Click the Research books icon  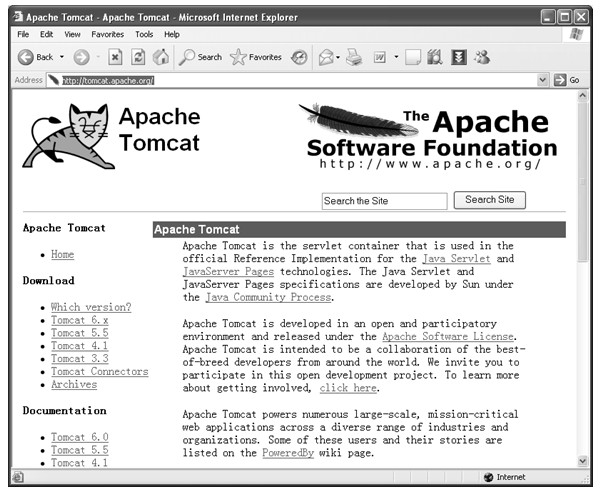click(435, 57)
